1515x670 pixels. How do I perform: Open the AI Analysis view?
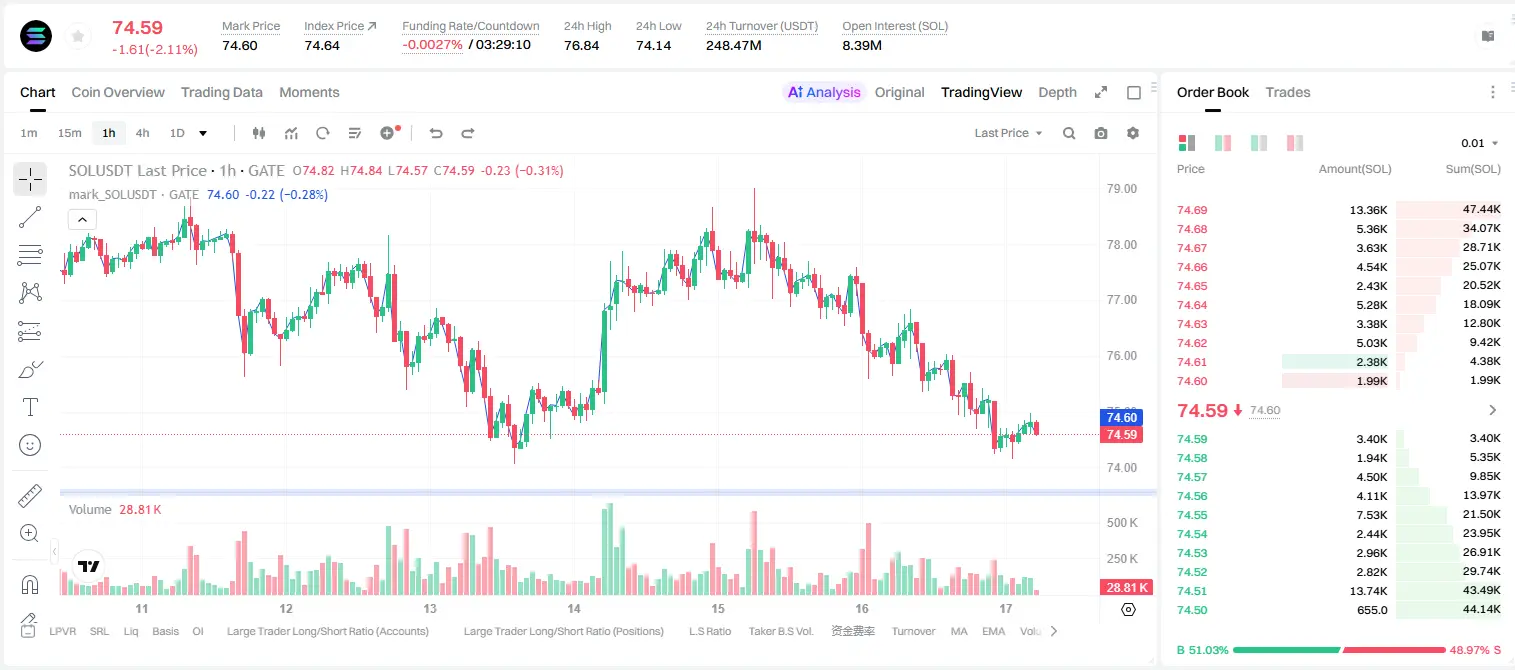(823, 92)
